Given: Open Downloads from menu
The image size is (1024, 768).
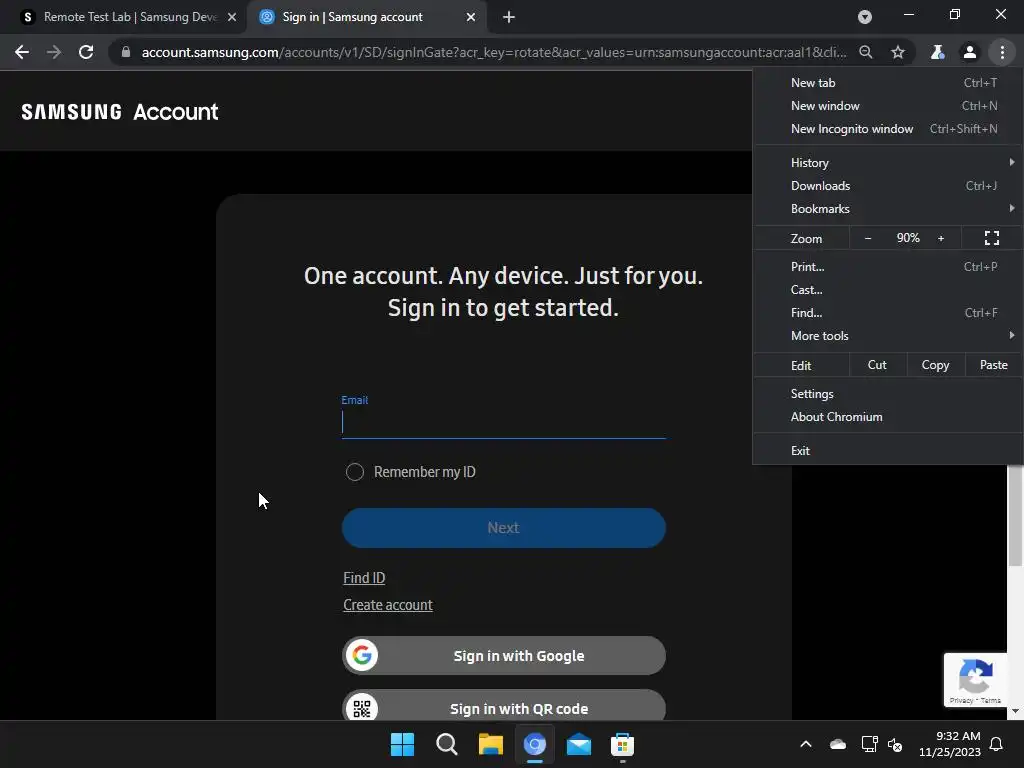Looking at the screenshot, I should pyautogui.click(x=888, y=186).
